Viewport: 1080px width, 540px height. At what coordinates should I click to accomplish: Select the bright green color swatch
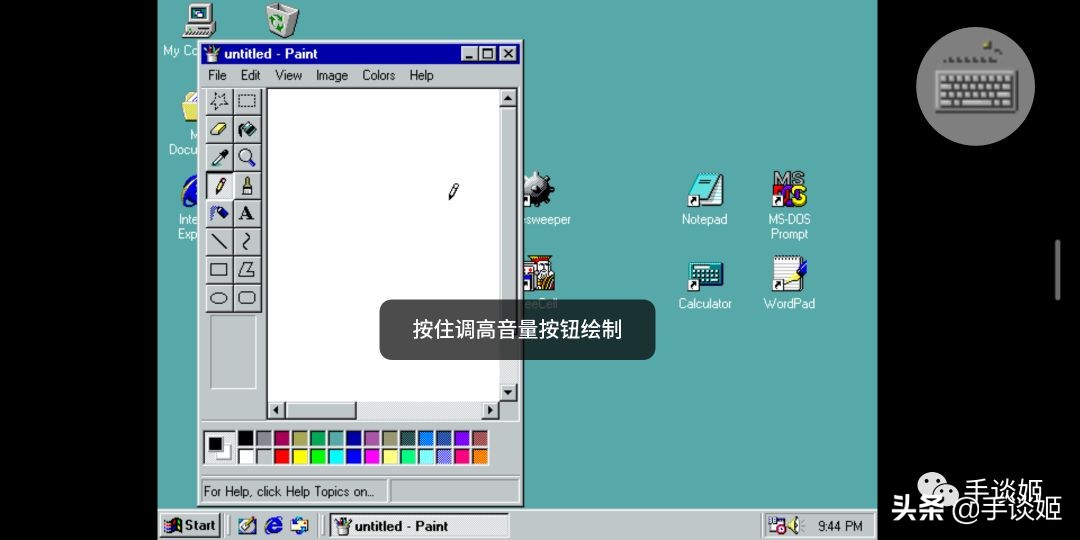coord(318,456)
